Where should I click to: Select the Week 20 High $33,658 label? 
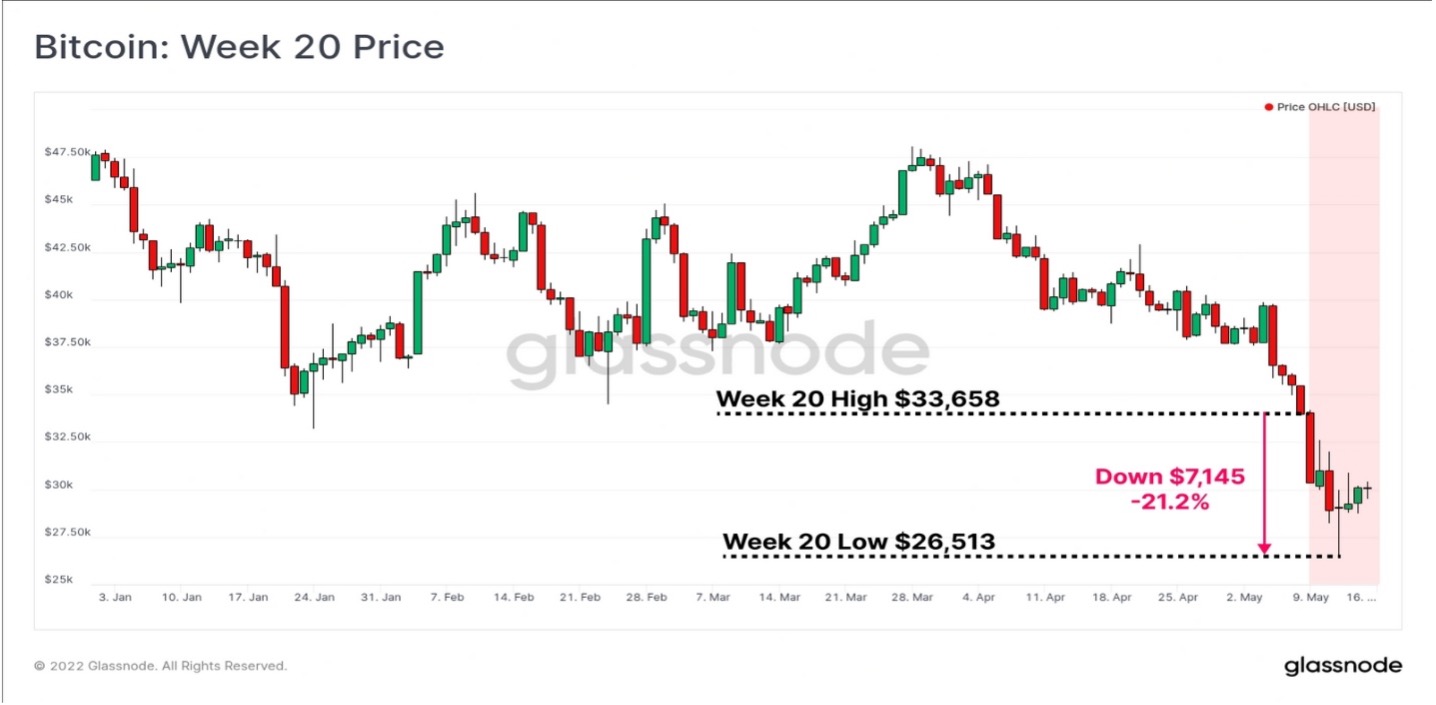point(858,399)
